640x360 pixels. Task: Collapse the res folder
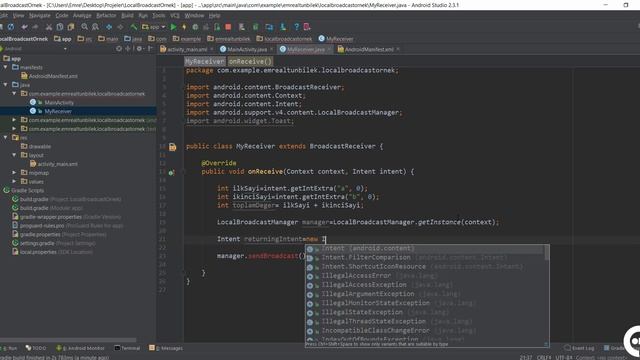click(5, 138)
